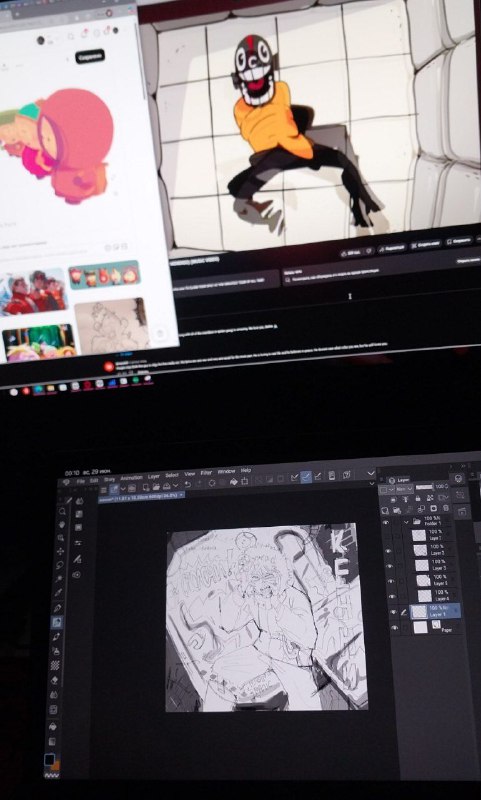Open the layer blending mode dropdown
481x800 pixels.
403,488
